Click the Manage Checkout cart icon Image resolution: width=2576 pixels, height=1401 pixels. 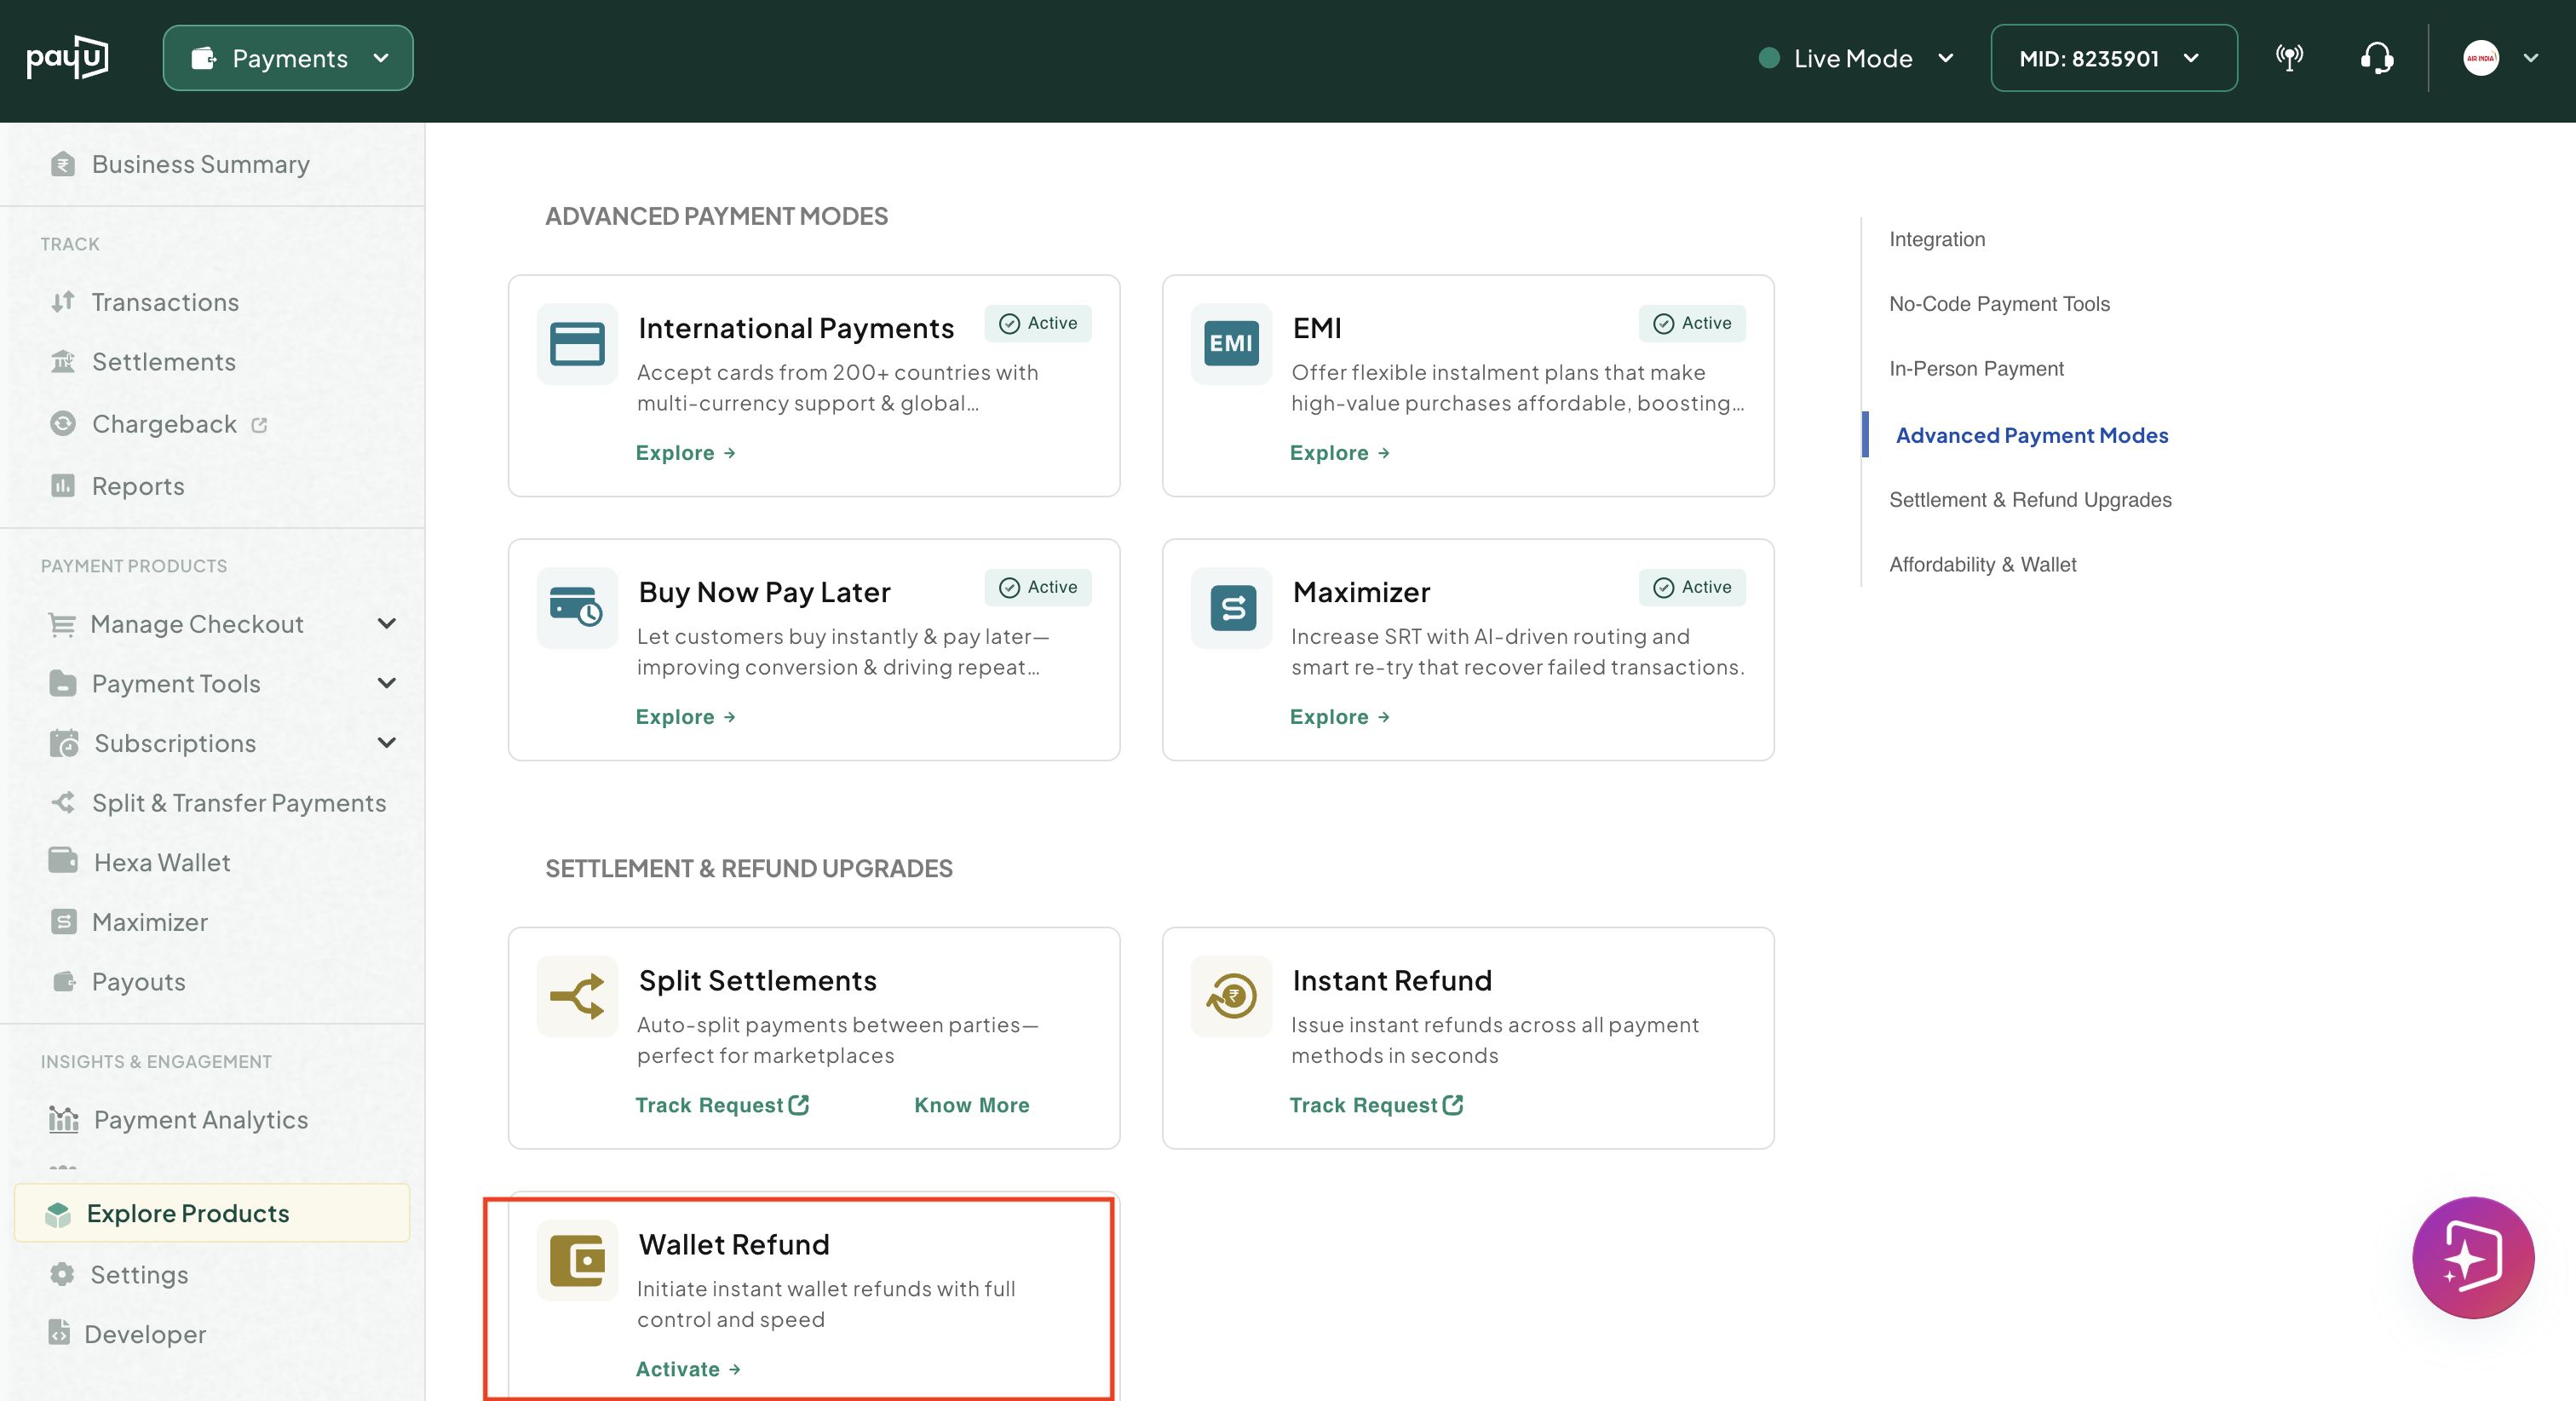tap(62, 624)
